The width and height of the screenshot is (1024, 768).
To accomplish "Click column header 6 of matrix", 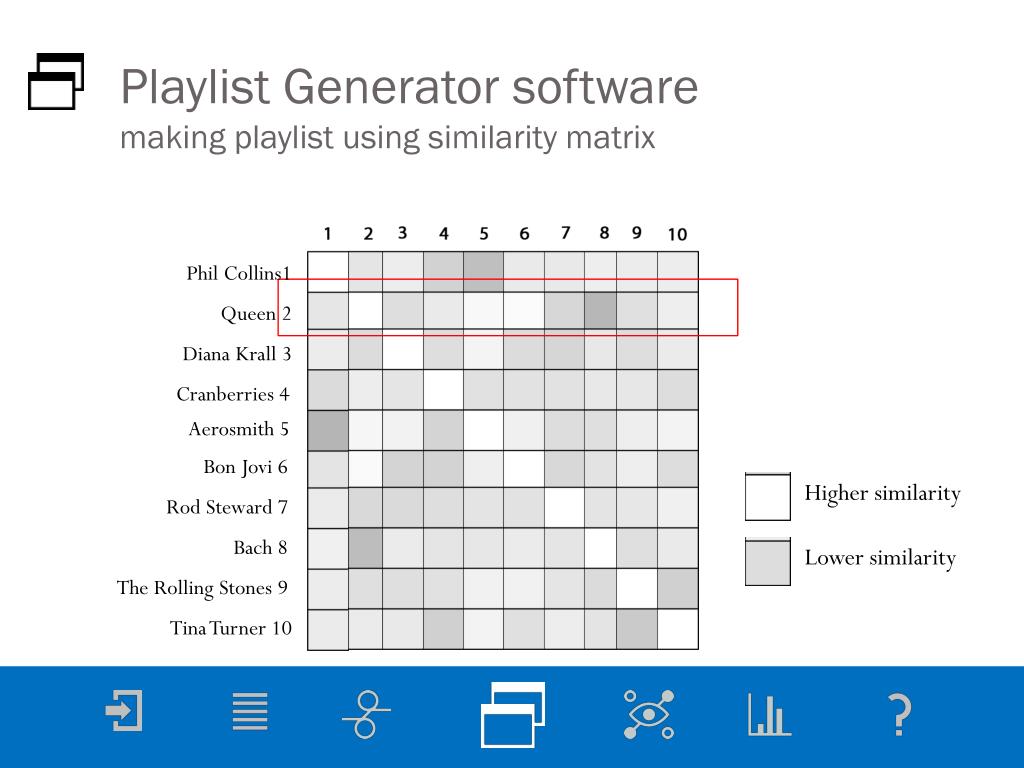I will click(524, 234).
